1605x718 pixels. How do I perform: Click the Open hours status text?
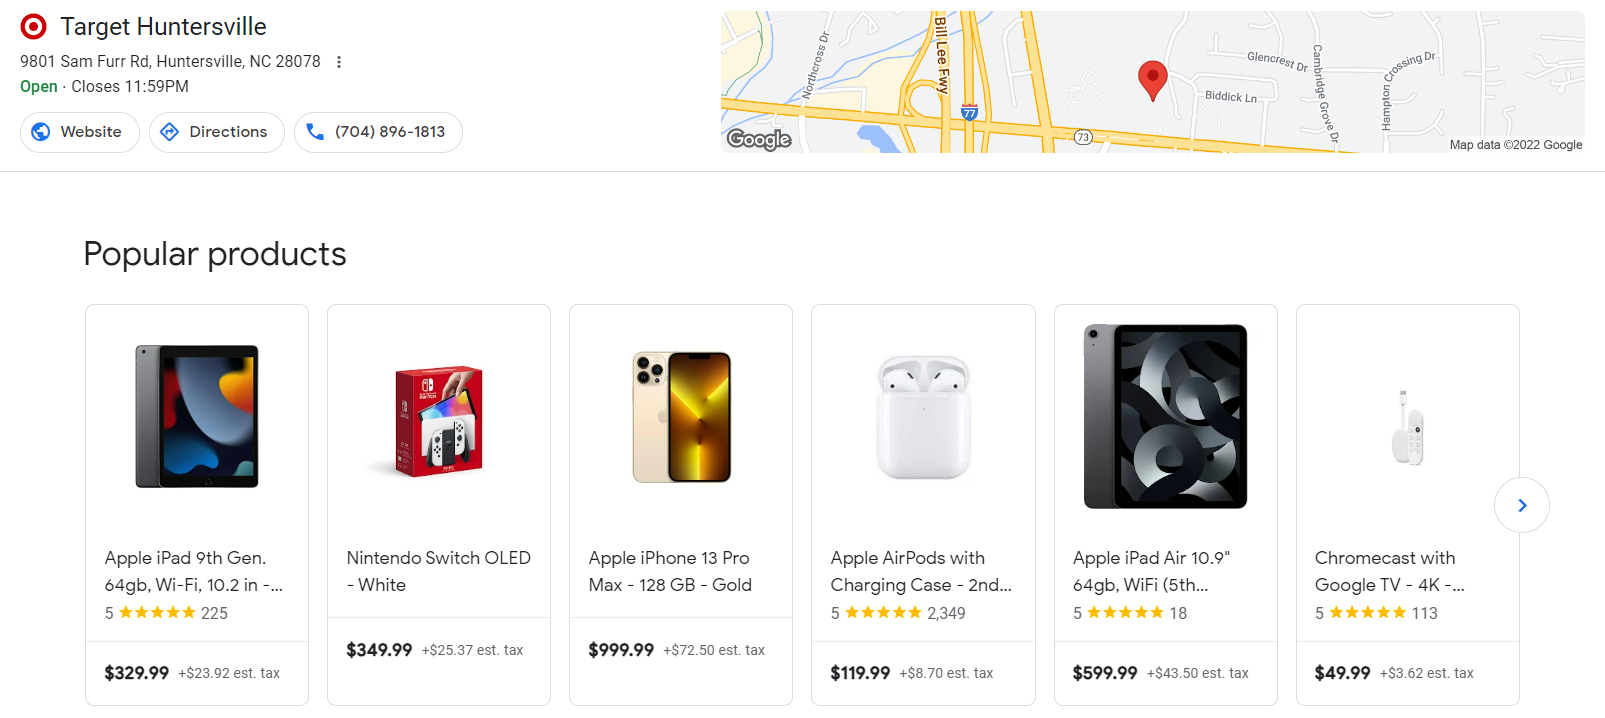coord(38,87)
